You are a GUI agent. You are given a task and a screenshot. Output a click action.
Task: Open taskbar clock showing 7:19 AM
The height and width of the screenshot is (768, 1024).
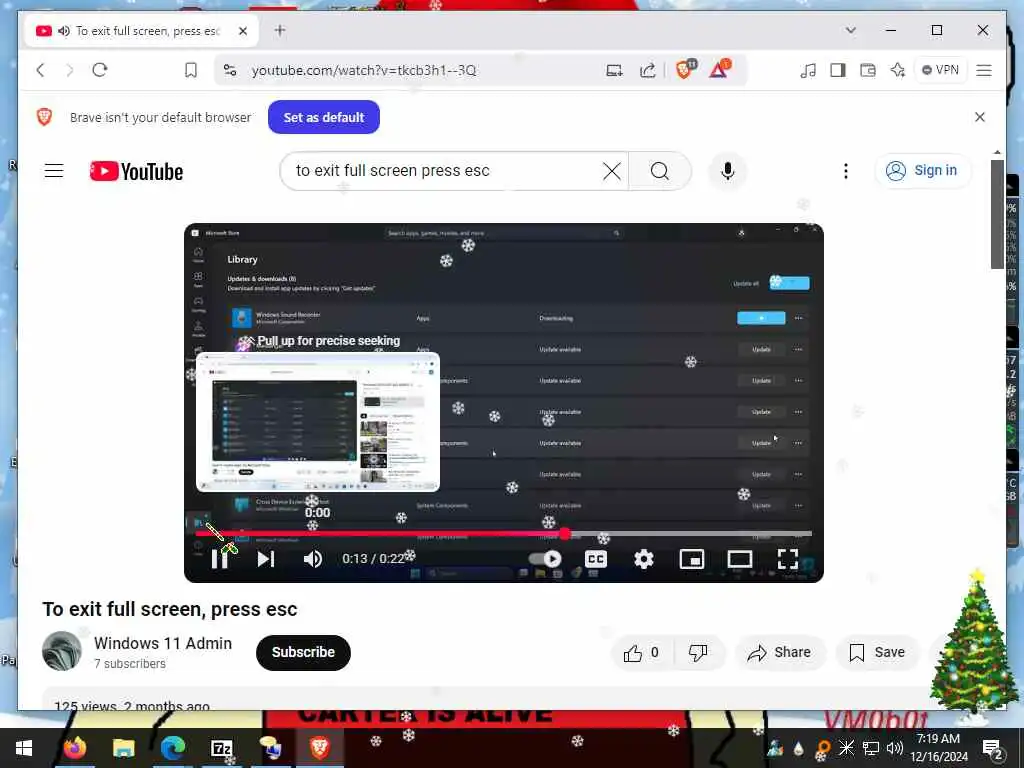(x=938, y=748)
